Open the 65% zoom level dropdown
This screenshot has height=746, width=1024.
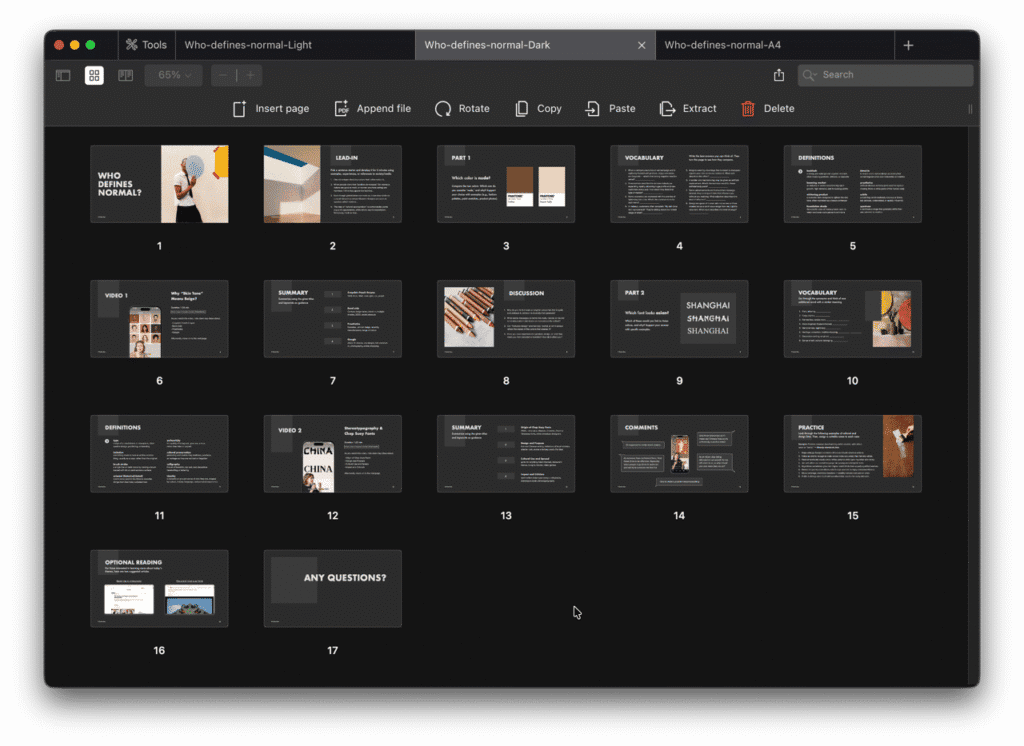click(174, 75)
